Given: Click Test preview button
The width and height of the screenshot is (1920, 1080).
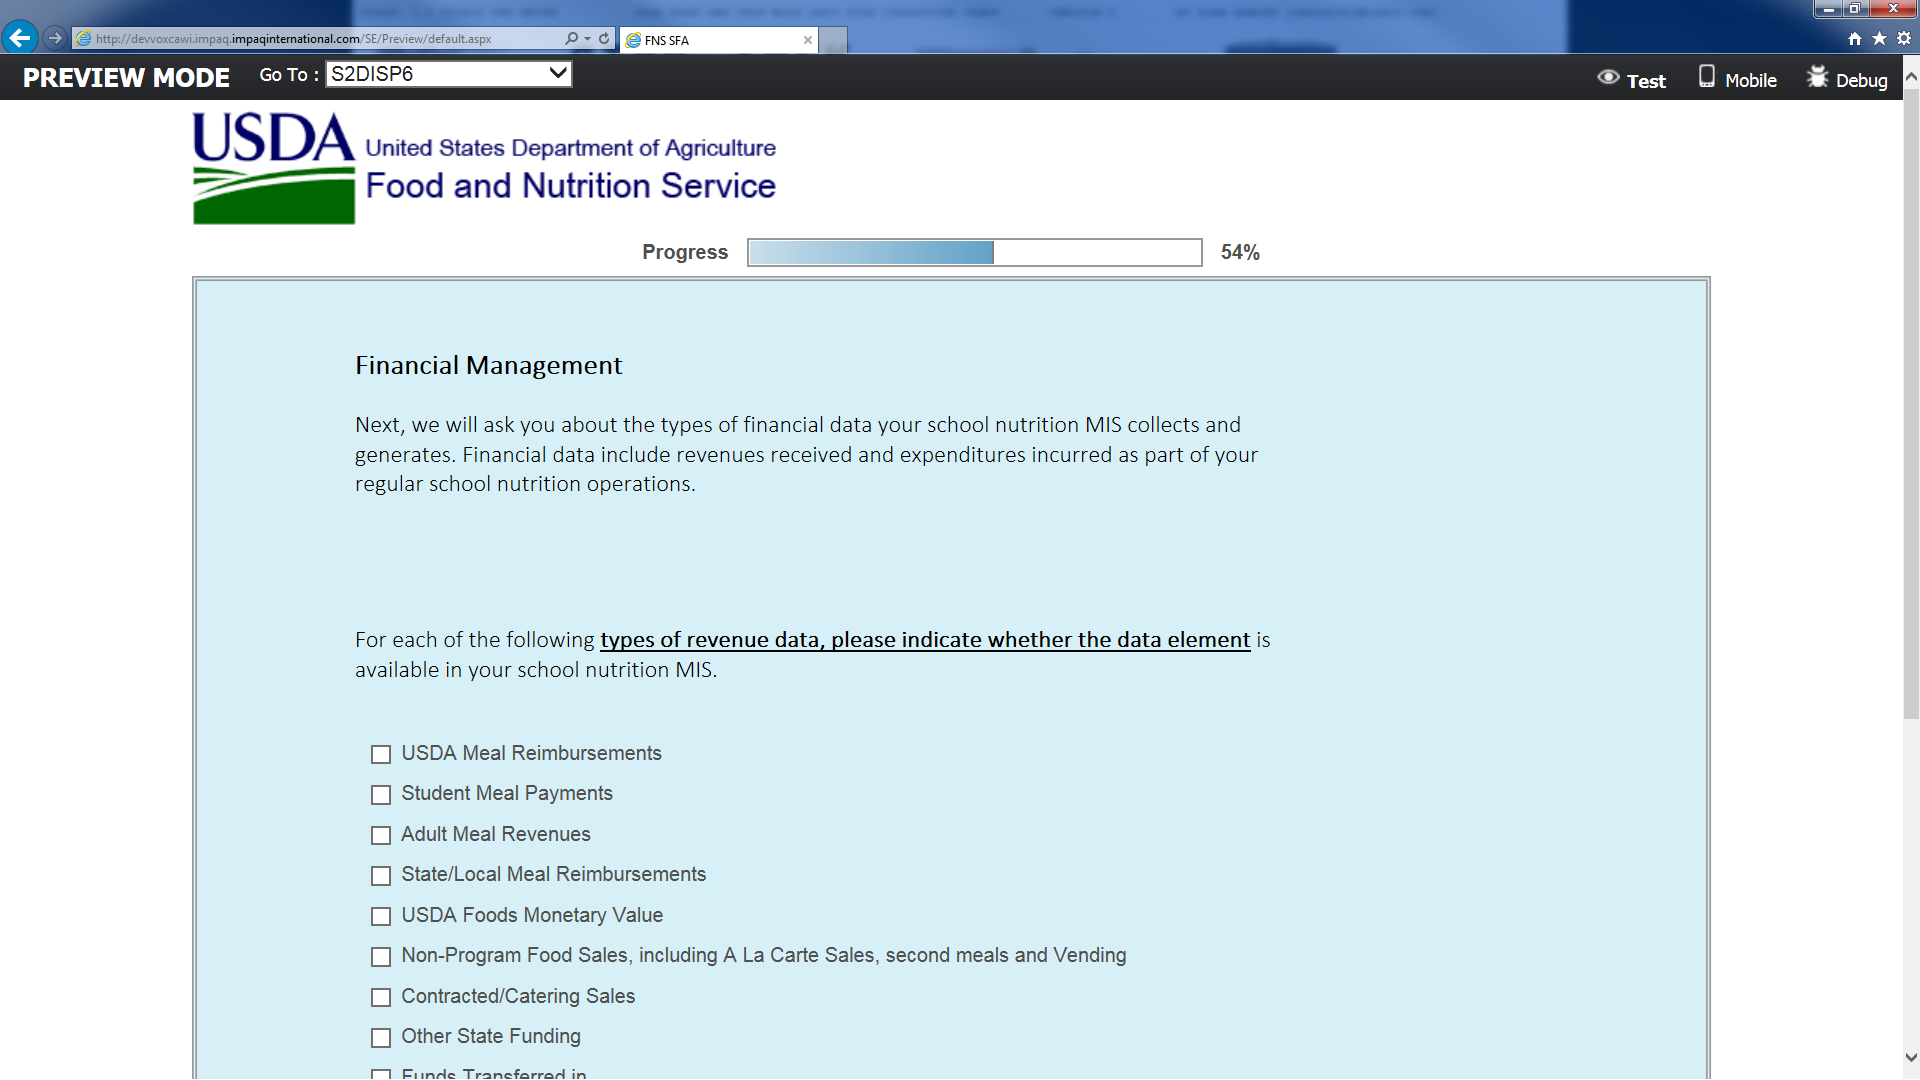Looking at the screenshot, I should tap(1631, 79).
